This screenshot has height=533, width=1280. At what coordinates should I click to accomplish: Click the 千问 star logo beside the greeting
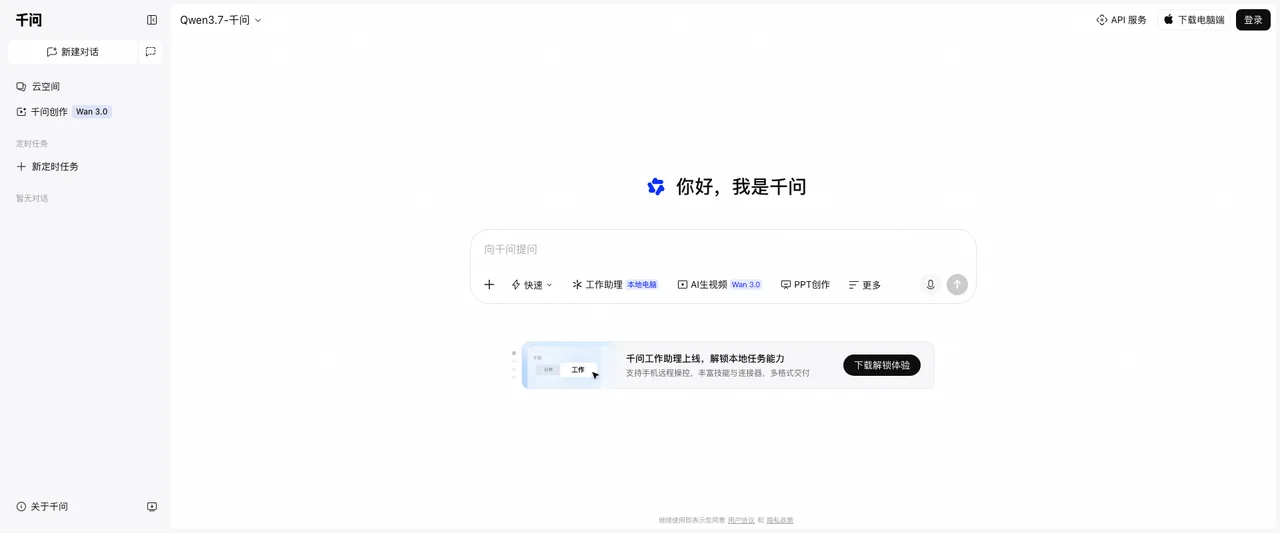pos(656,186)
